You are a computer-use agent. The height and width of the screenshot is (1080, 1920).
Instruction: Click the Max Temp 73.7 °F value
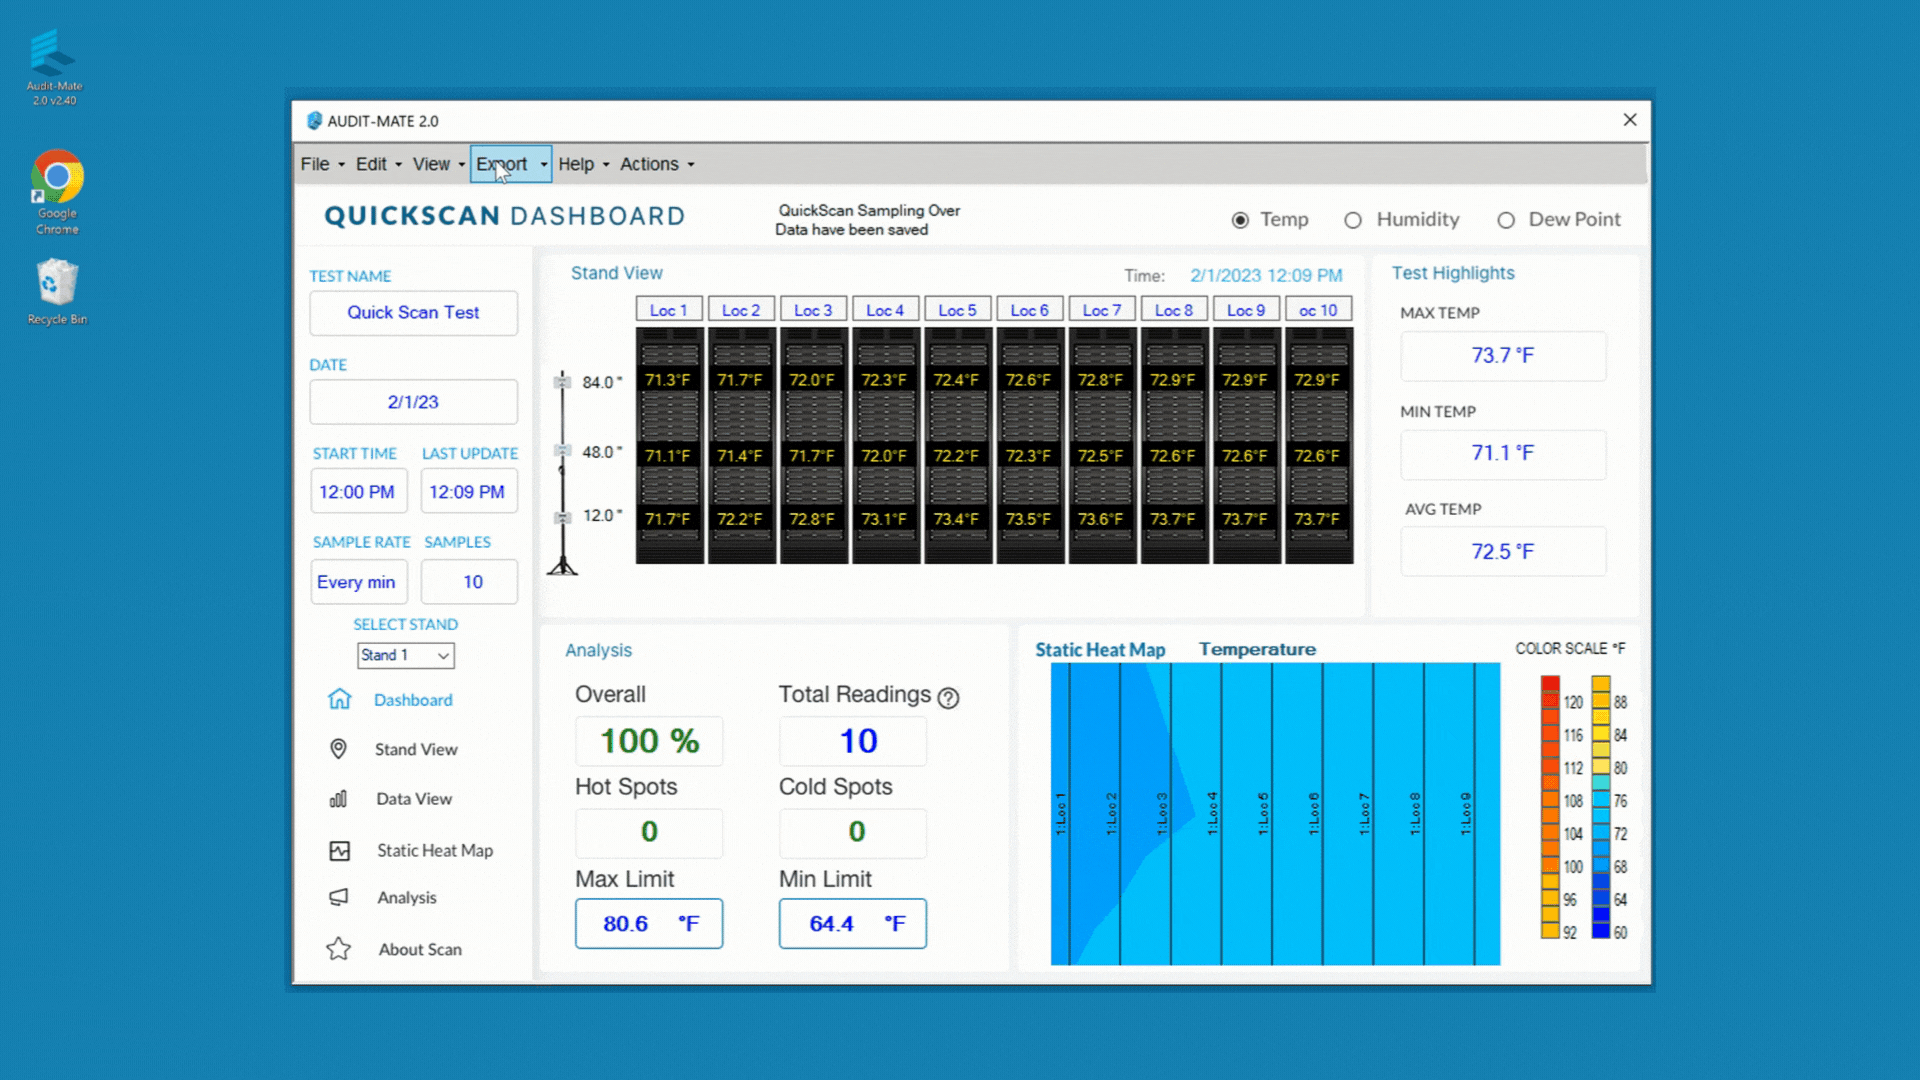(1502, 356)
